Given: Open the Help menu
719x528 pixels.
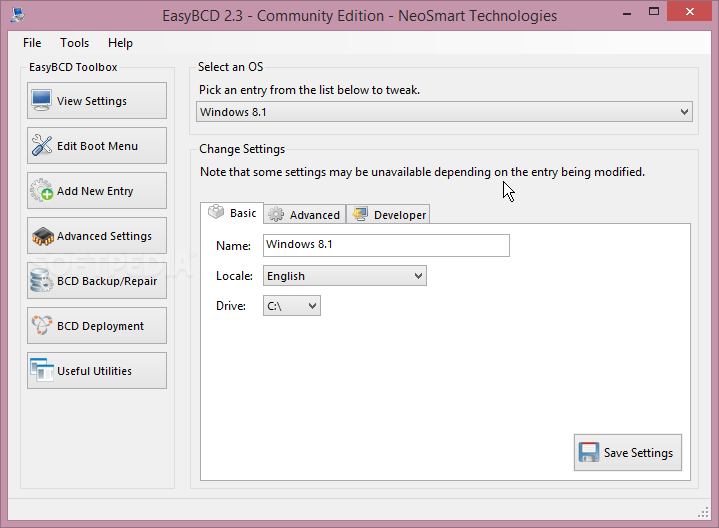Looking at the screenshot, I should 120,43.
